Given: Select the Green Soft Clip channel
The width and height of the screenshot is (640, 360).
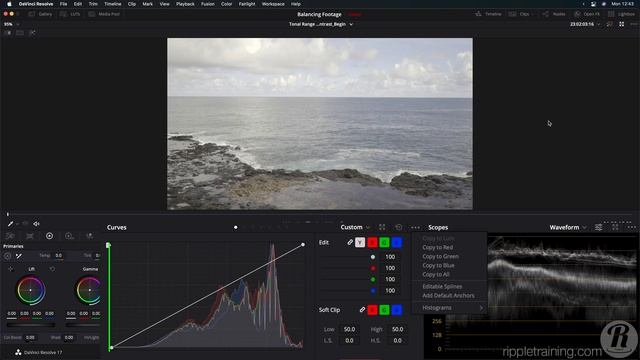Looking at the screenshot, I should click(384, 310).
